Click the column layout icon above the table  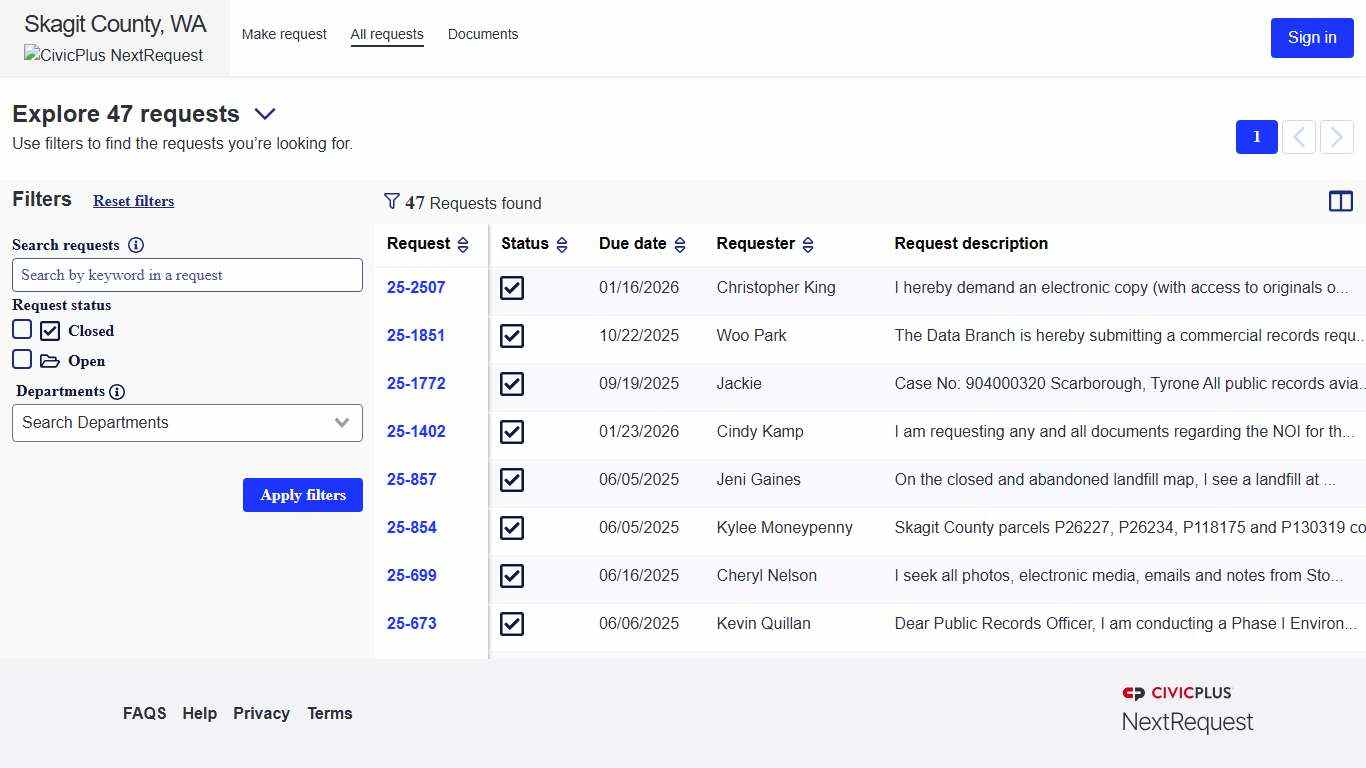coord(1340,201)
